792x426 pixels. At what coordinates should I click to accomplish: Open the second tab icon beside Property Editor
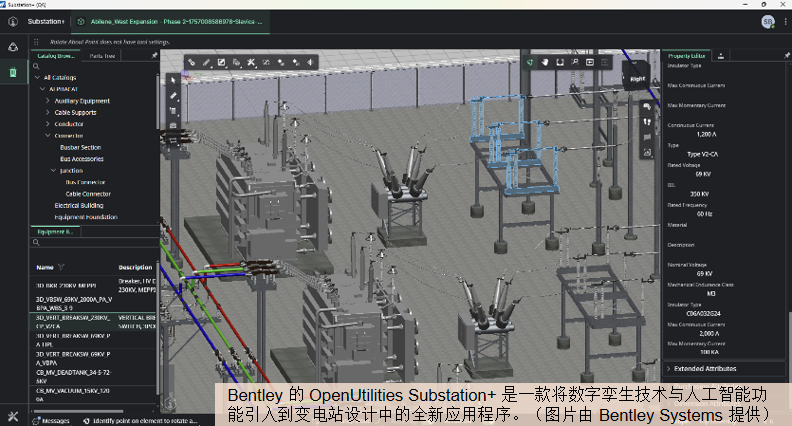click(x=721, y=56)
